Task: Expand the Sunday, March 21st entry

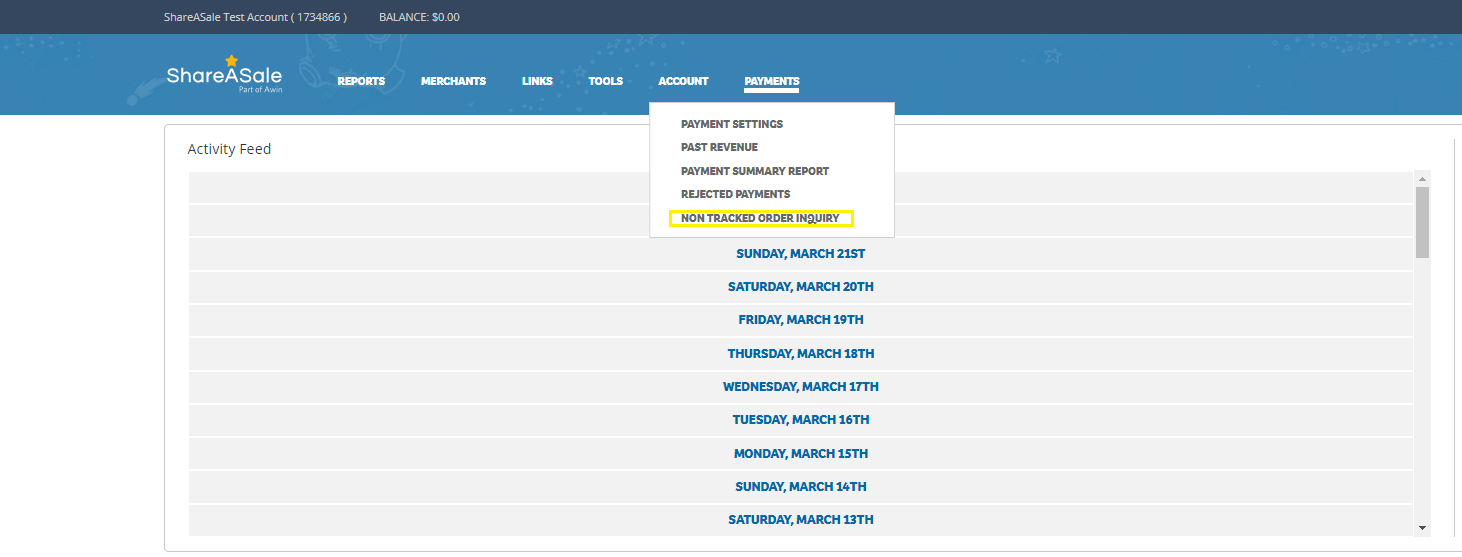Action: click(800, 254)
